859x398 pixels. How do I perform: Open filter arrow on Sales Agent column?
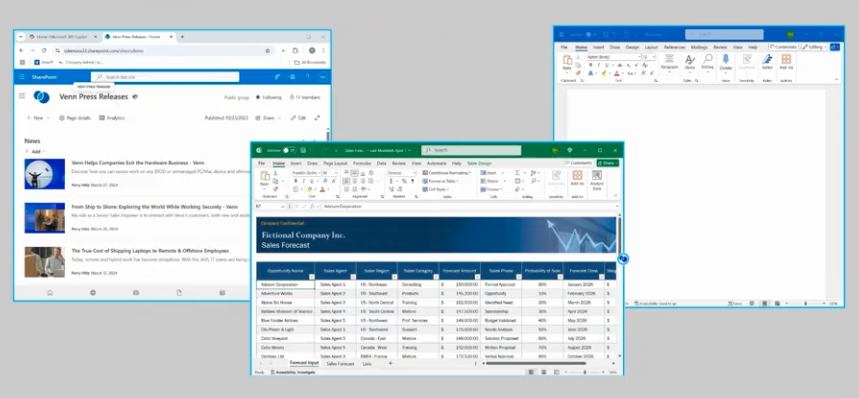[x=353, y=277]
